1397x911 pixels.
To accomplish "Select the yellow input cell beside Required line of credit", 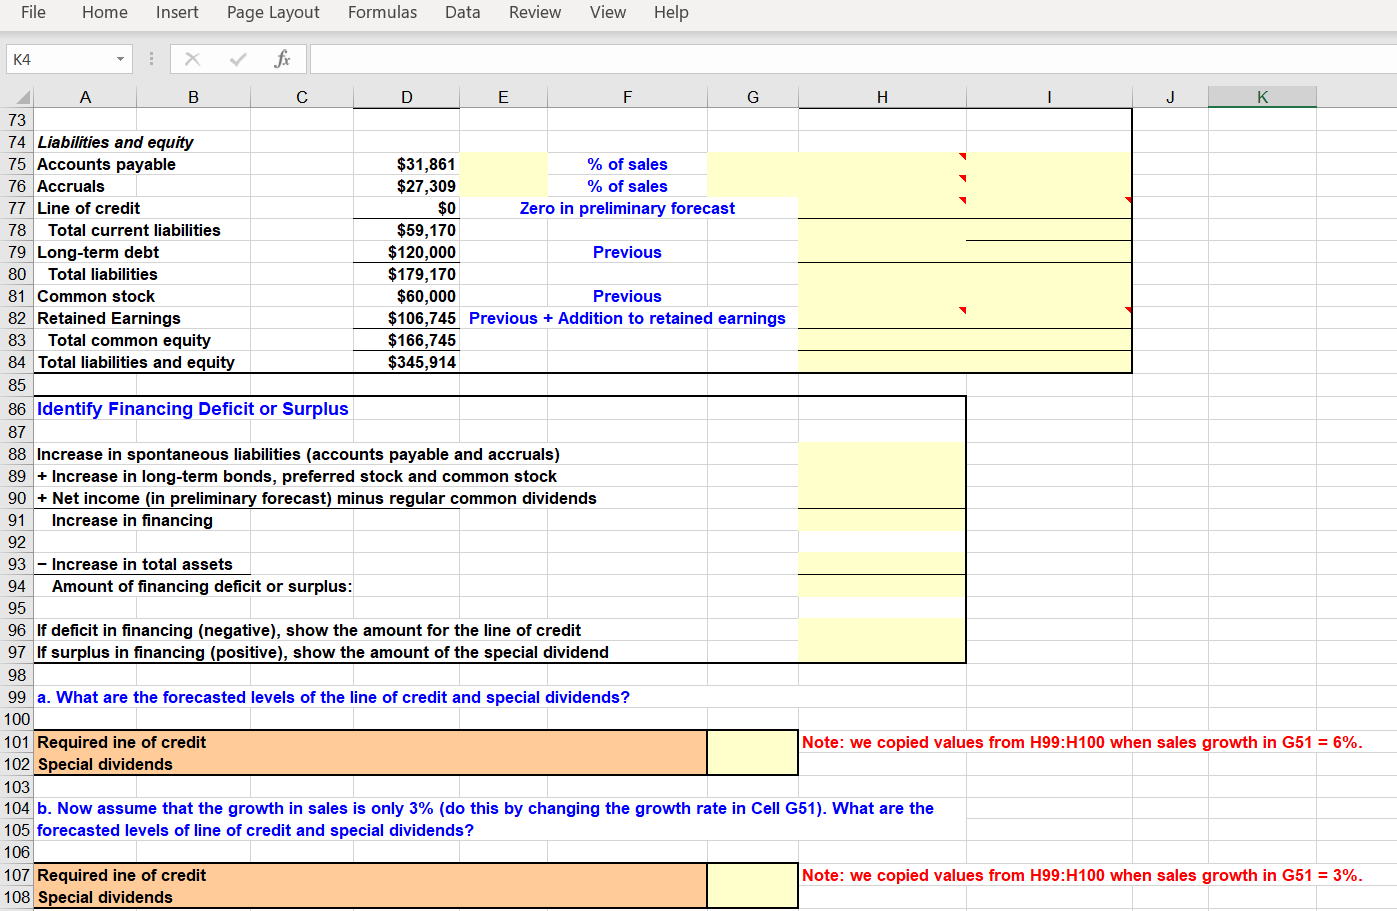I will (750, 742).
